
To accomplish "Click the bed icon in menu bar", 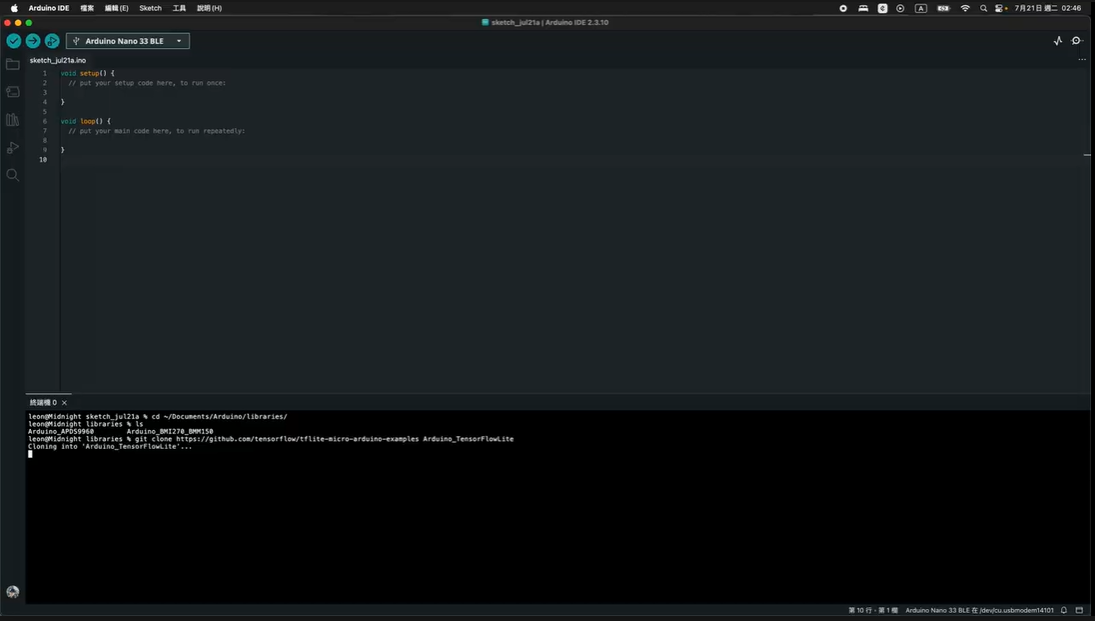I will (x=863, y=8).
